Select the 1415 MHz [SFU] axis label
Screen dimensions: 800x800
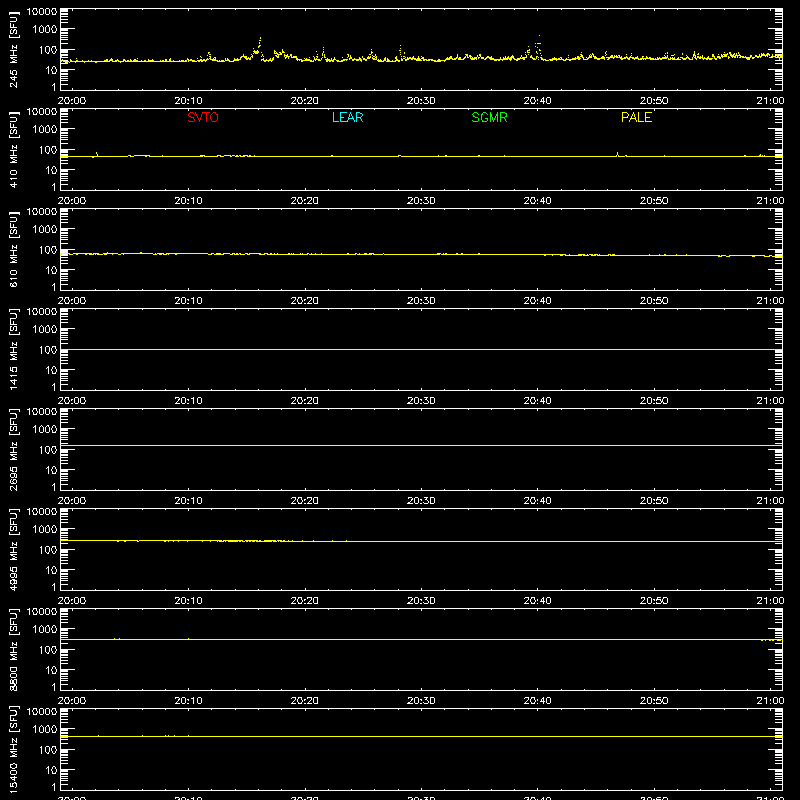click(x=14, y=349)
